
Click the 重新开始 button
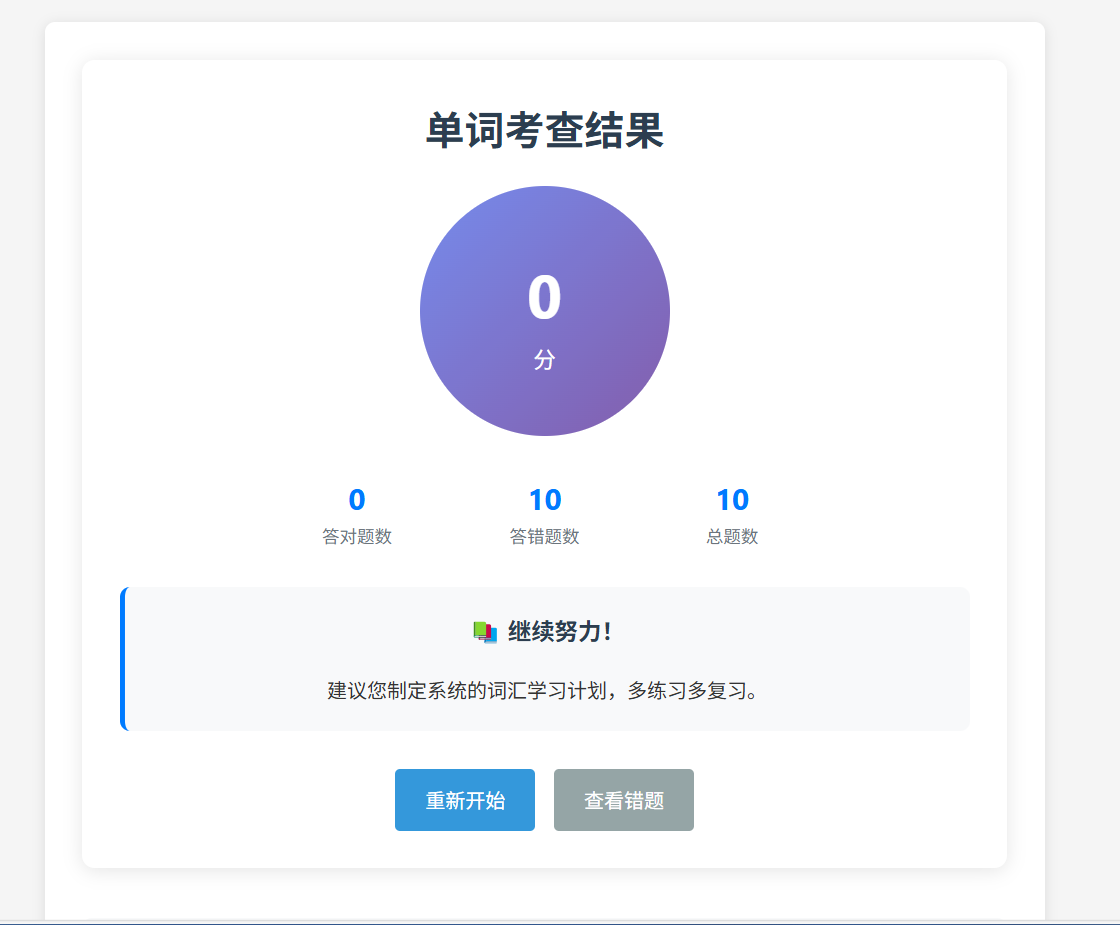tap(465, 800)
